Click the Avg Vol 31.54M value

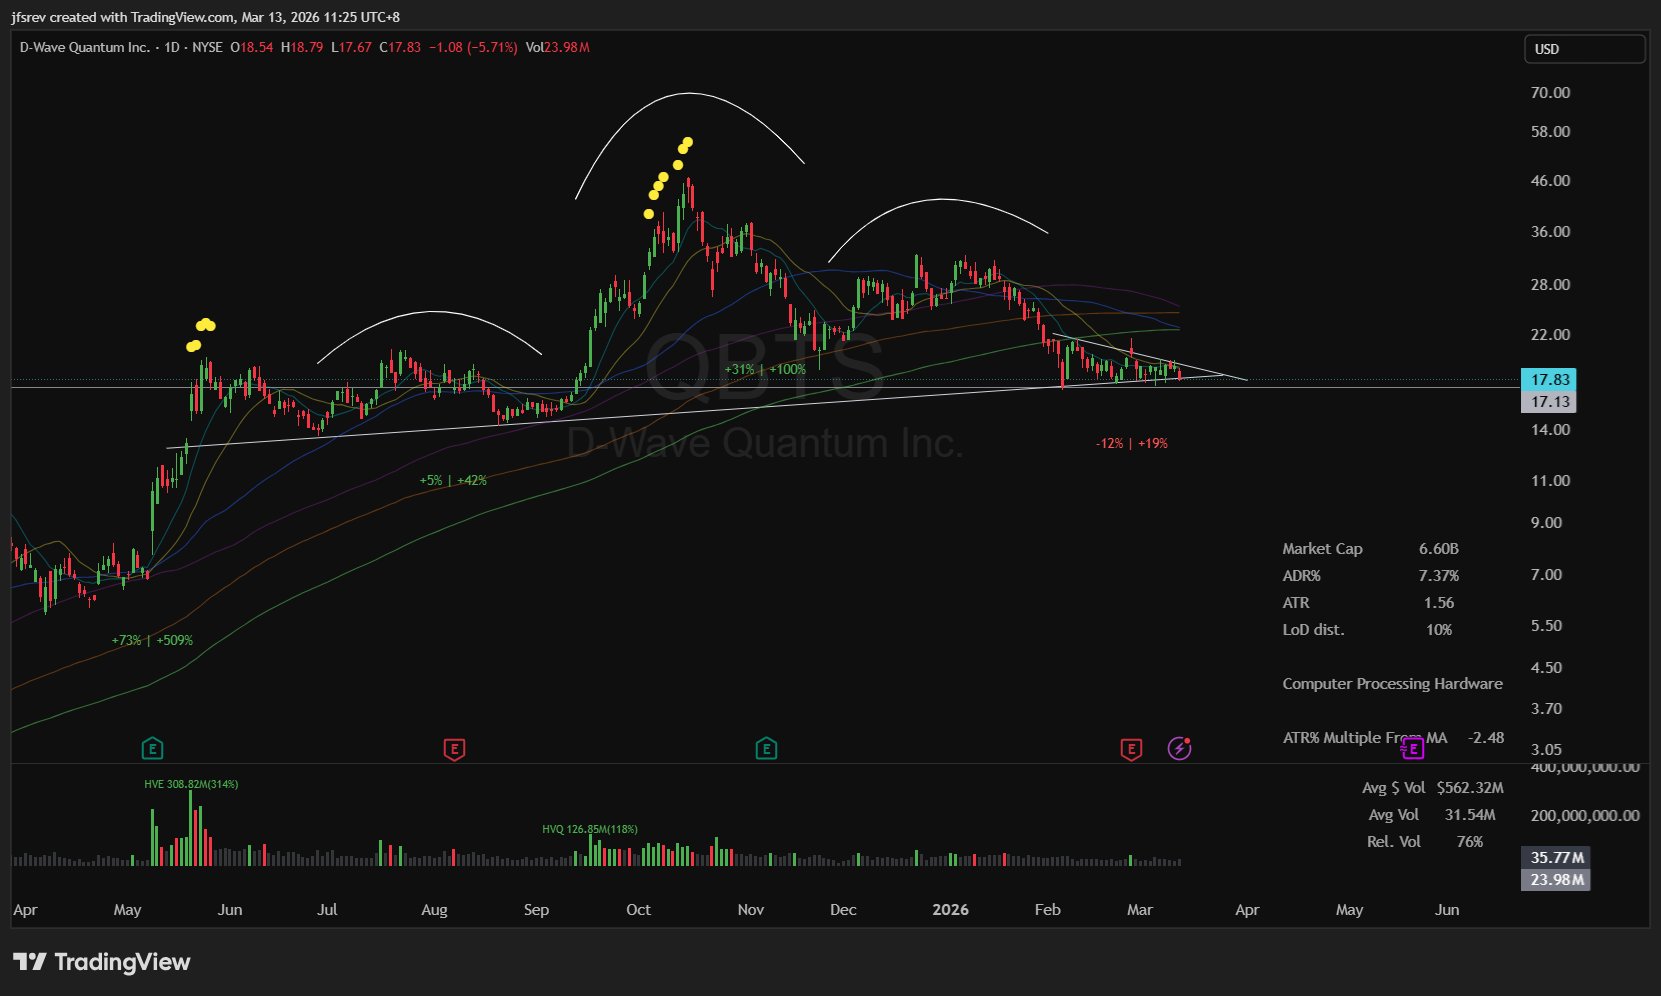(1470, 815)
